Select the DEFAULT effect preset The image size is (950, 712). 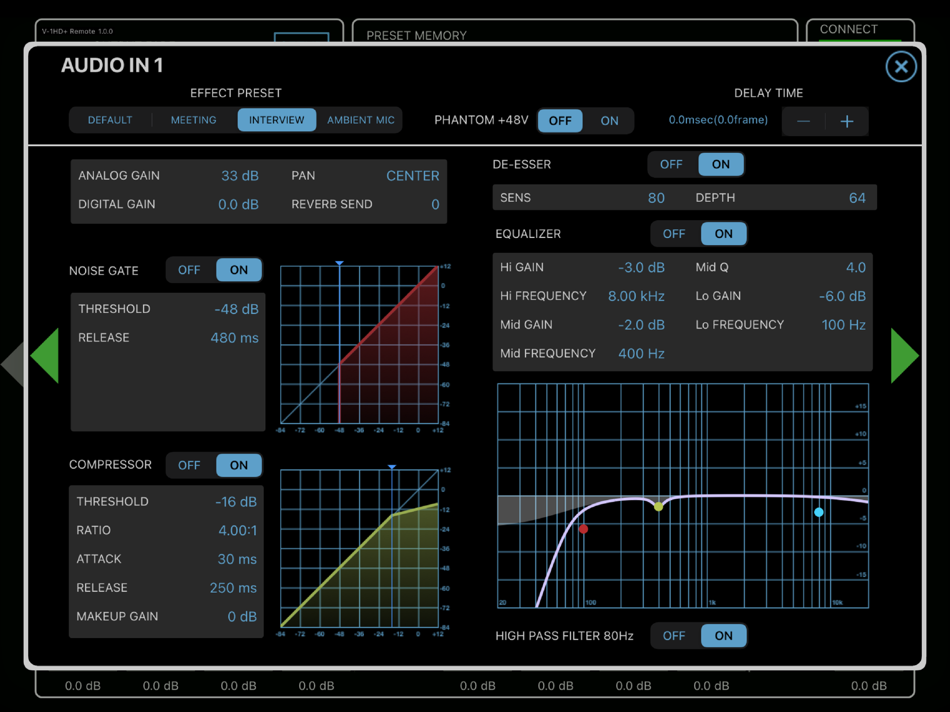(110, 120)
